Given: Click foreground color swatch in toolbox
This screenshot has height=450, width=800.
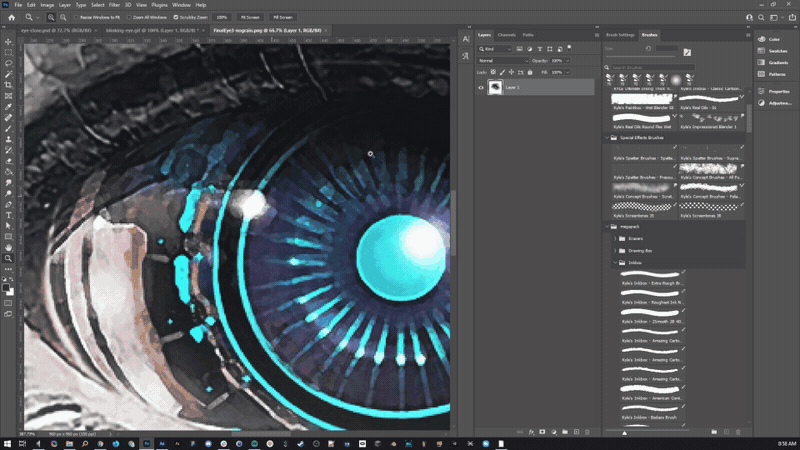Looking at the screenshot, I should pyautogui.click(x=6, y=288).
